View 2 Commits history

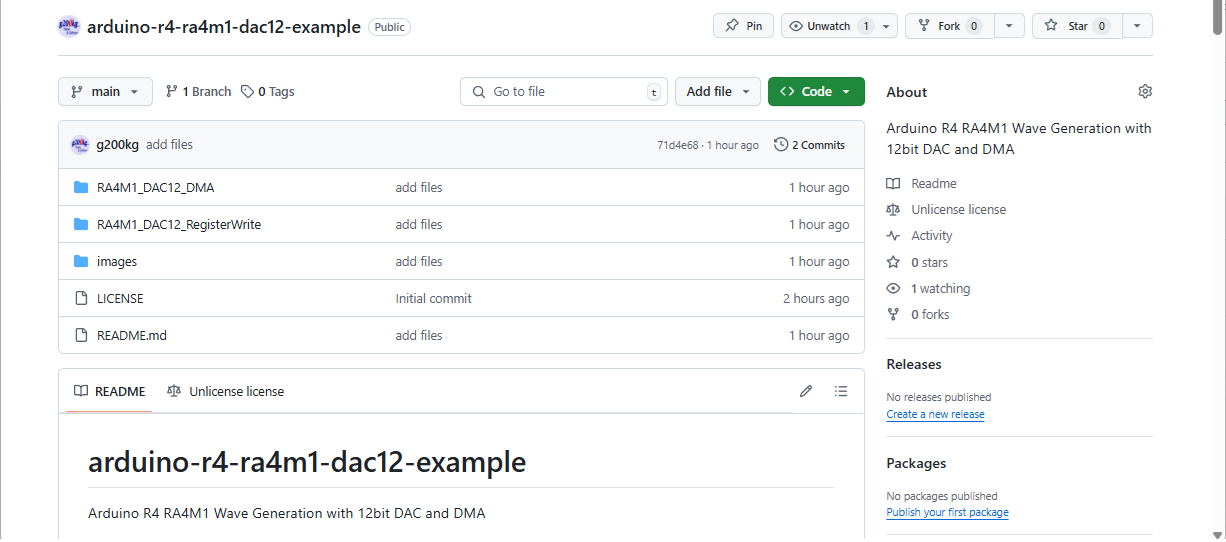pos(809,145)
